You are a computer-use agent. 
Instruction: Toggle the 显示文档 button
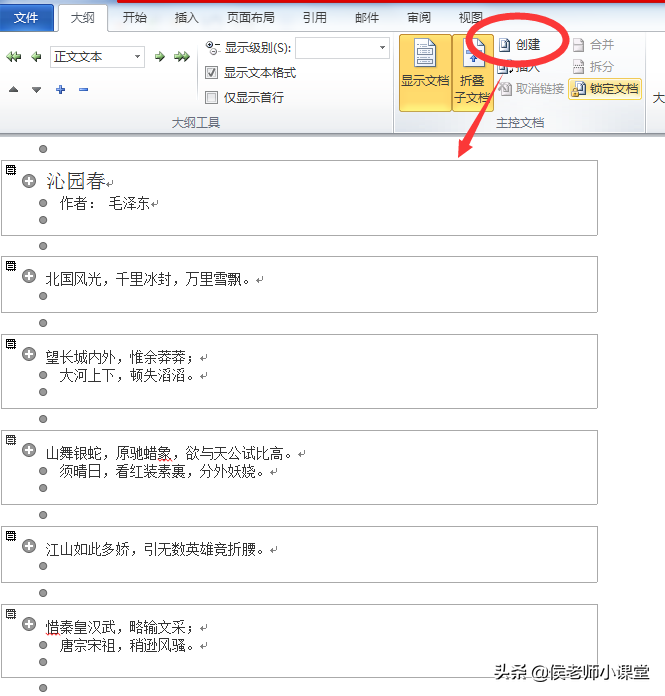pyautogui.click(x=425, y=73)
